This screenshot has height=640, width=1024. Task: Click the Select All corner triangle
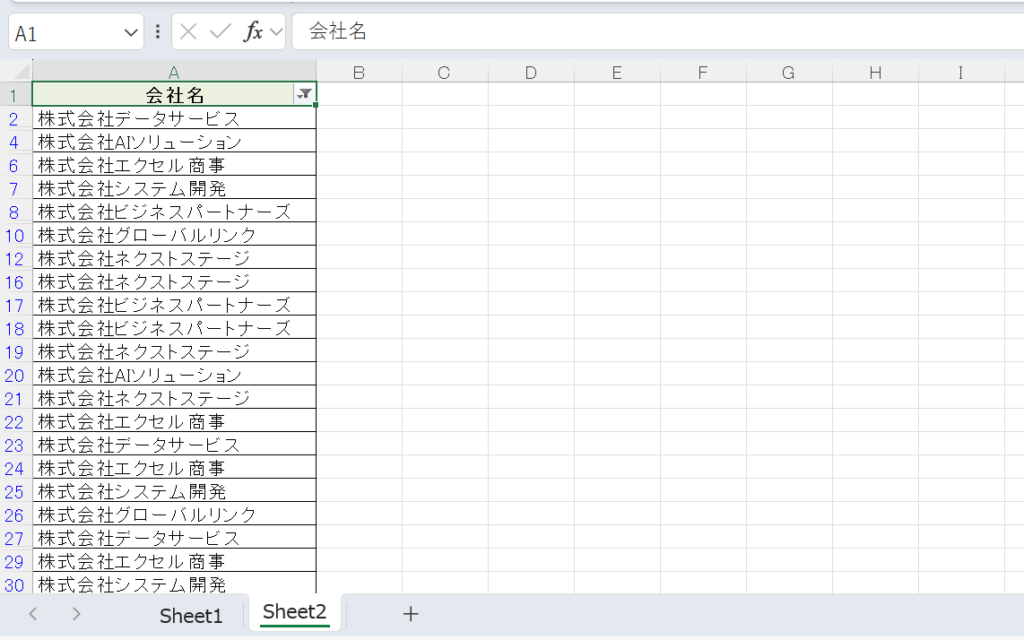pyautogui.click(x=22, y=71)
